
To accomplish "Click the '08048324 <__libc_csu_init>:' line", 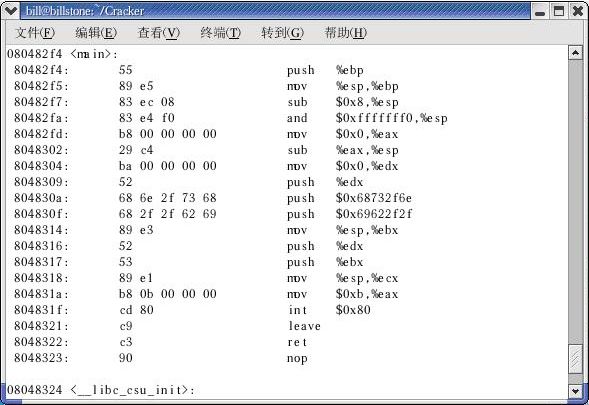I will tap(101, 390).
